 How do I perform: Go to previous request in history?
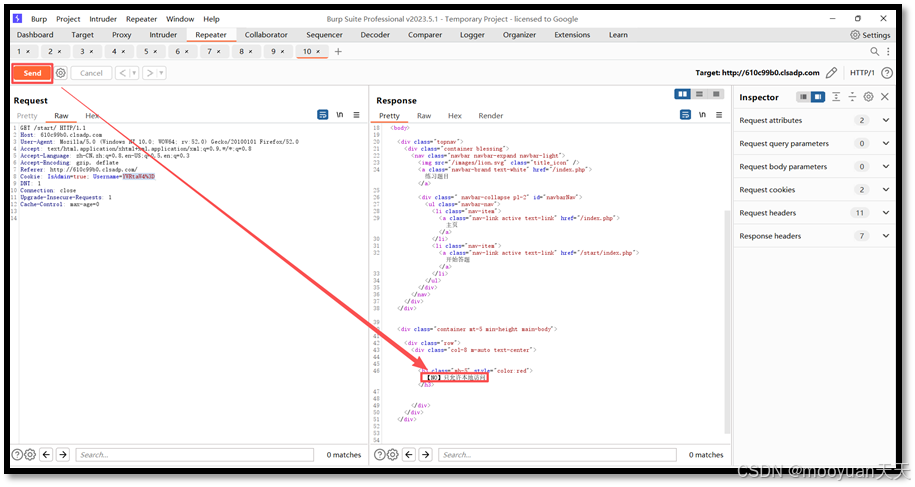click(x=123, y=73)
